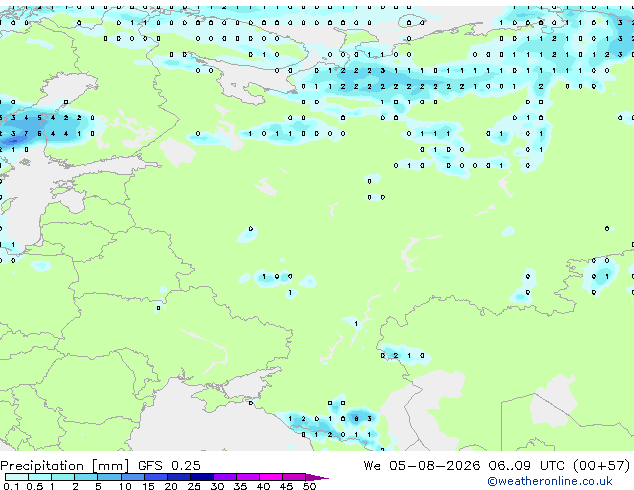This screenshot has height=490, width=634.
Task: Click the "06..09 UTC" time range text
Action: point(526,466)
